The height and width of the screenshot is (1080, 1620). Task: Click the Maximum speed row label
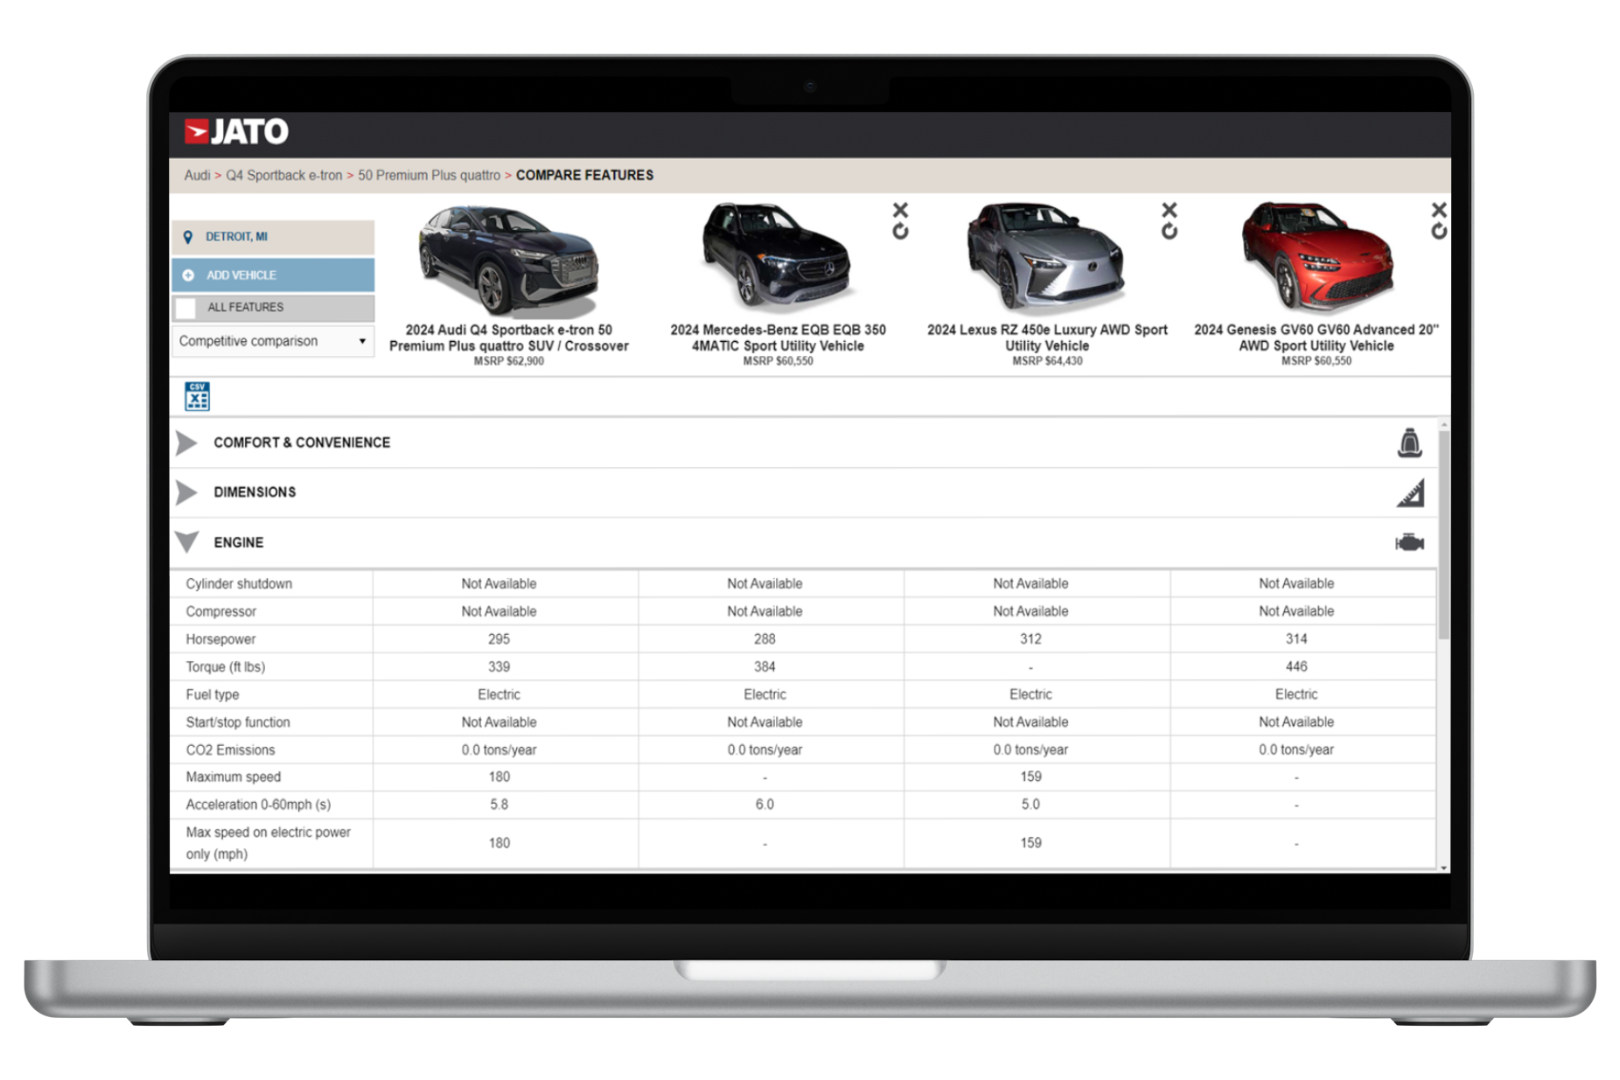pos(233,777)
